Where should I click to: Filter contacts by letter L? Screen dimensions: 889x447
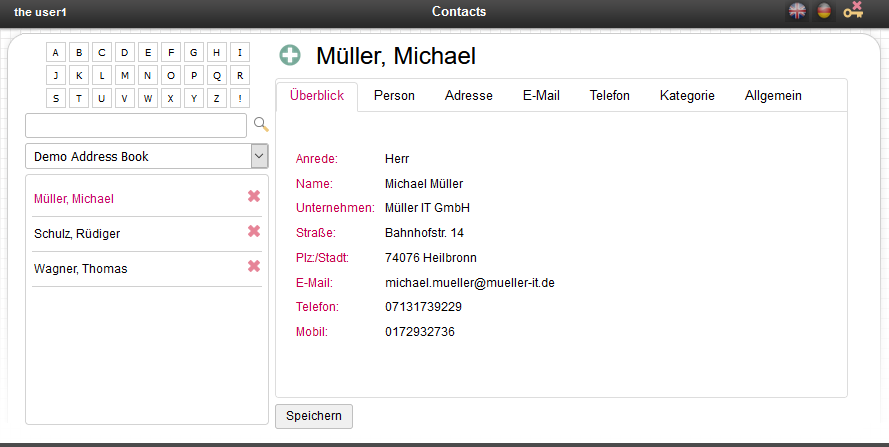pos(101,75)
